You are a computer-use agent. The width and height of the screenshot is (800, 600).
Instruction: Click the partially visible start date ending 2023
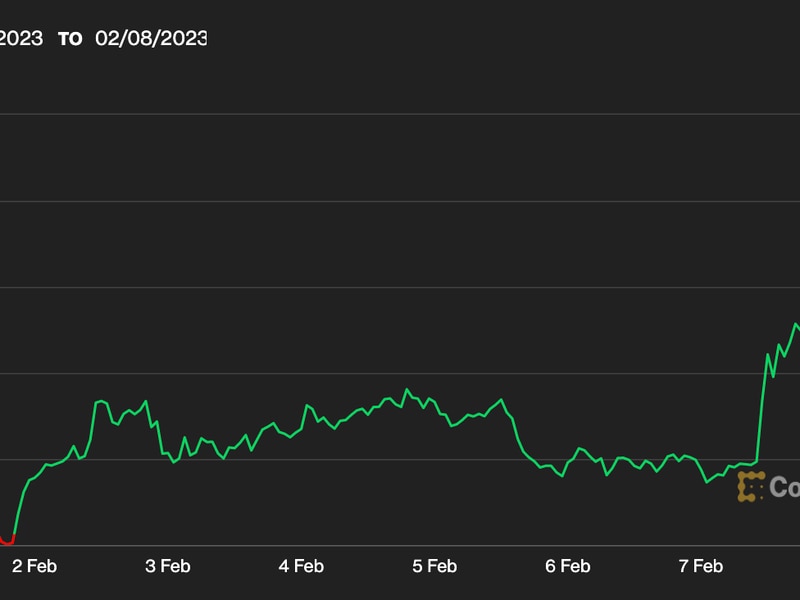[21, 38]
